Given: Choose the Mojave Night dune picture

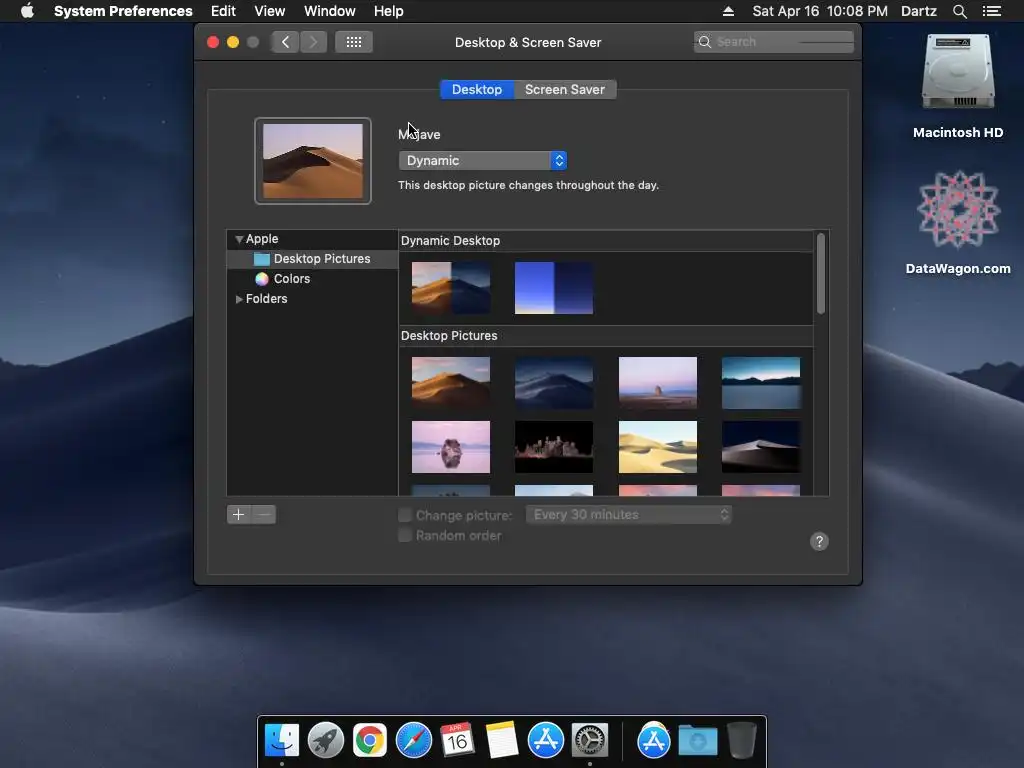Looking at the screenshot, I should [554, 383].
